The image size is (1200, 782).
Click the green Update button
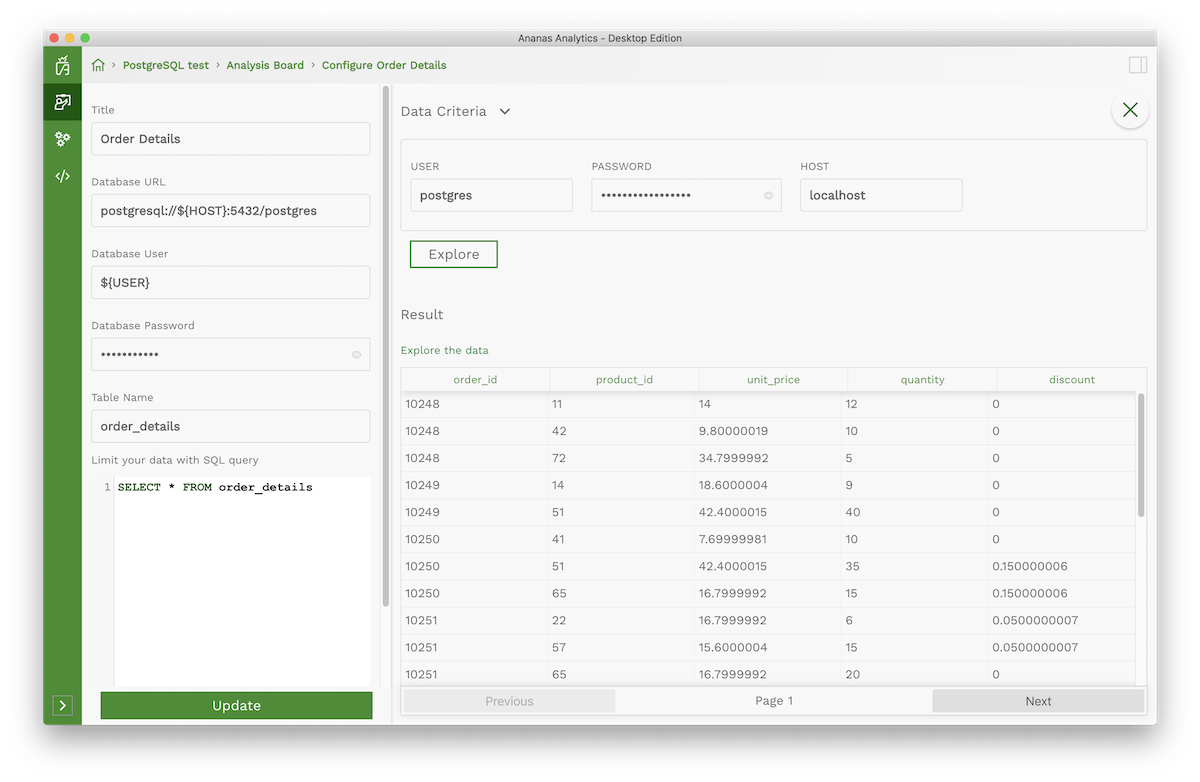click(236, 705)
